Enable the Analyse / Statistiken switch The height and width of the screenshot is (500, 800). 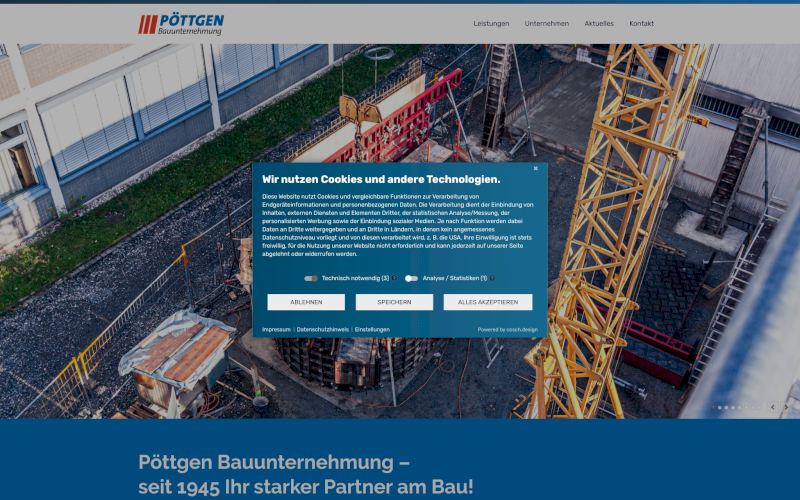[411, 278]
